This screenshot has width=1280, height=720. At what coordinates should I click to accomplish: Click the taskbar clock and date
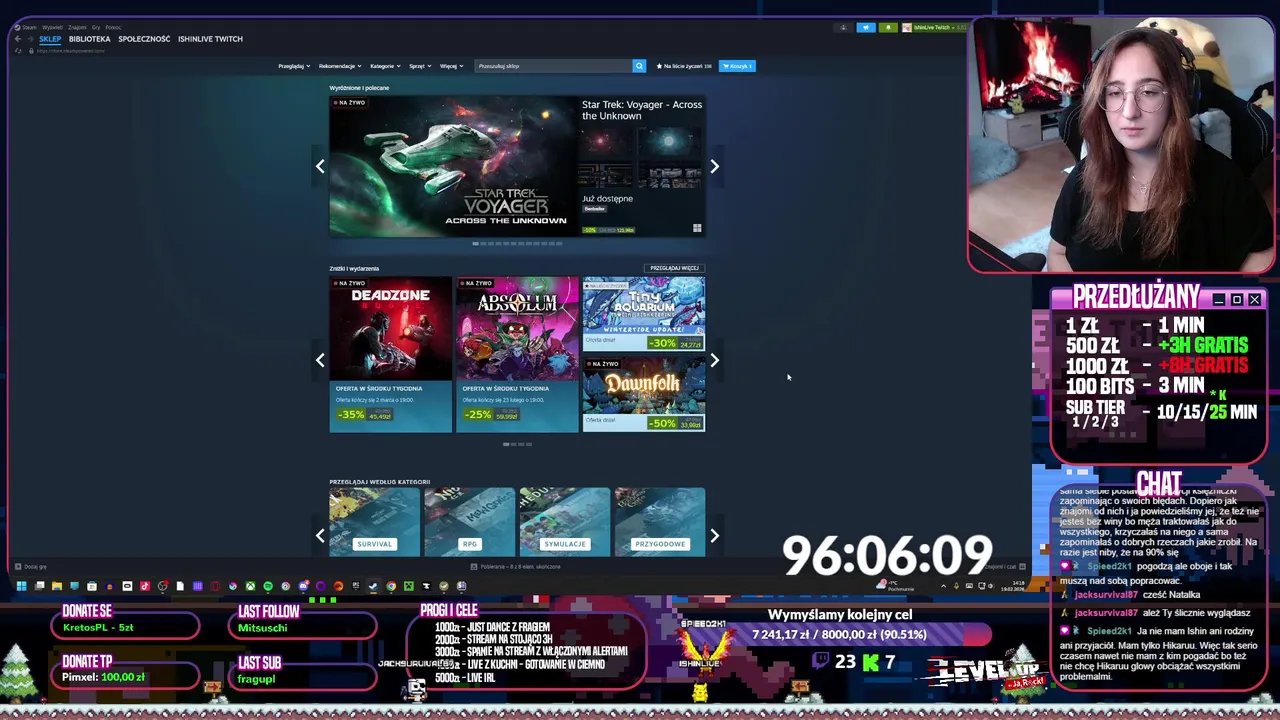tap(1012, 586)
